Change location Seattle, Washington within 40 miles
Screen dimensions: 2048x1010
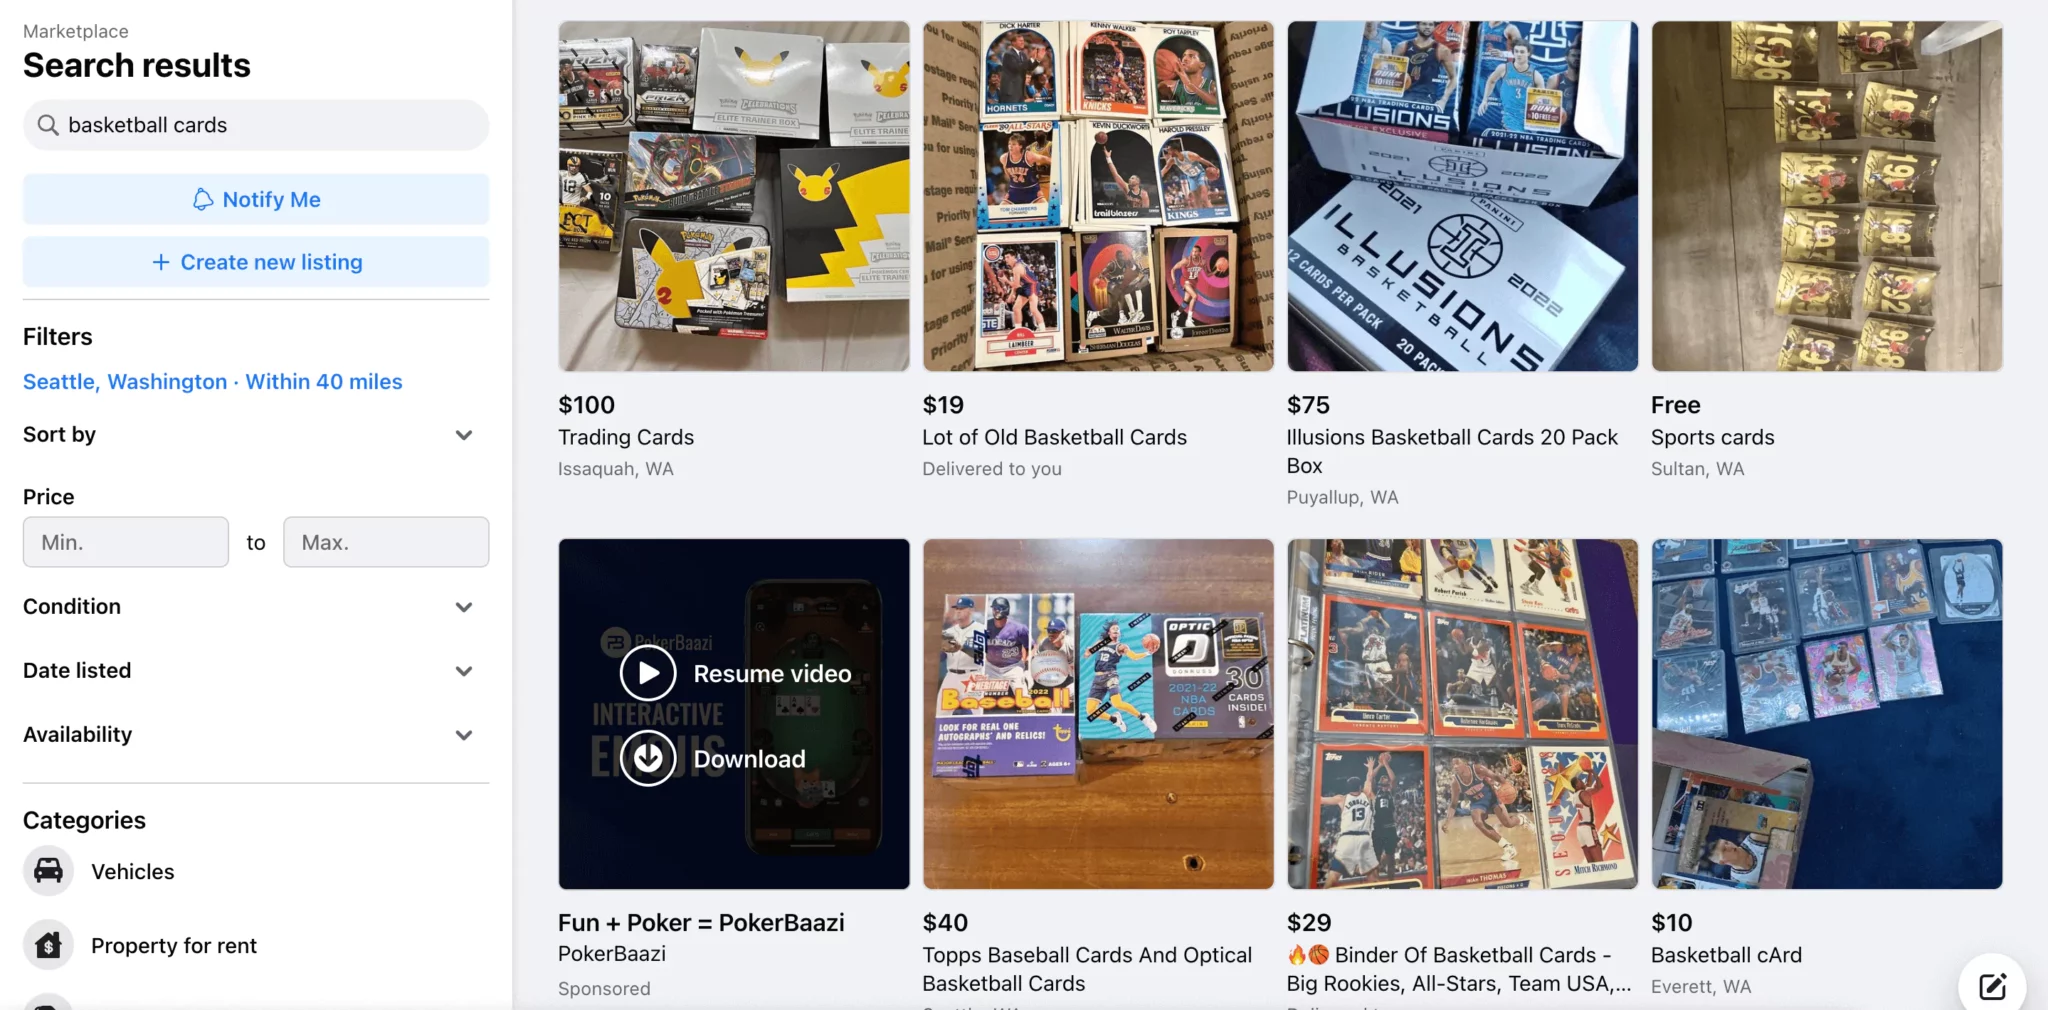coord(212,382)
